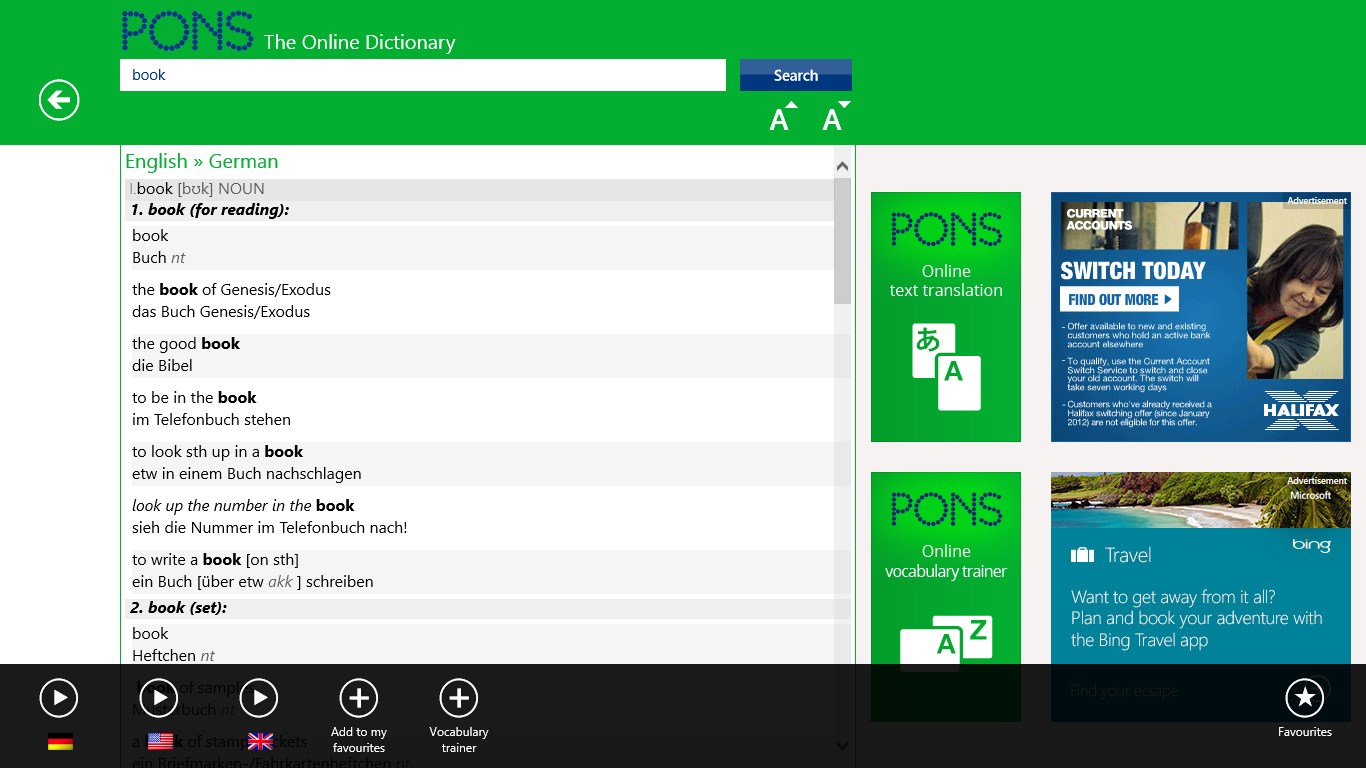Click the back arrow button

(59, 100)
